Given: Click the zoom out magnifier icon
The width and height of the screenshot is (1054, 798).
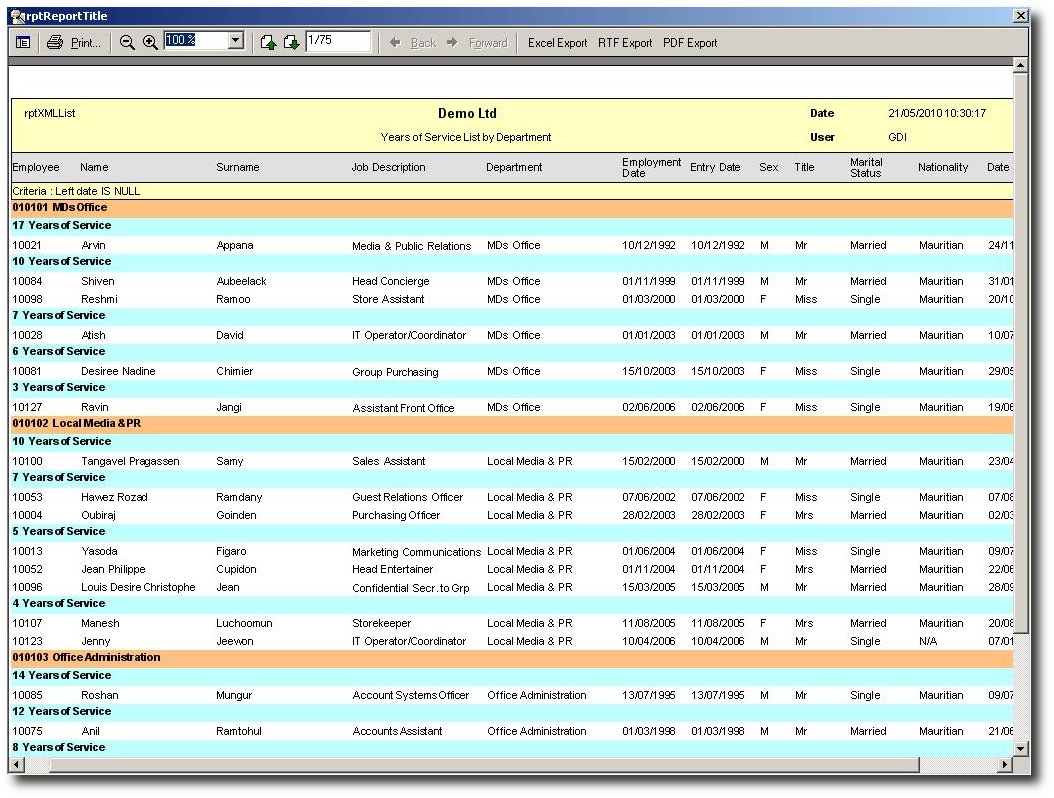Looking at the screenshot, I should point(127,42).
